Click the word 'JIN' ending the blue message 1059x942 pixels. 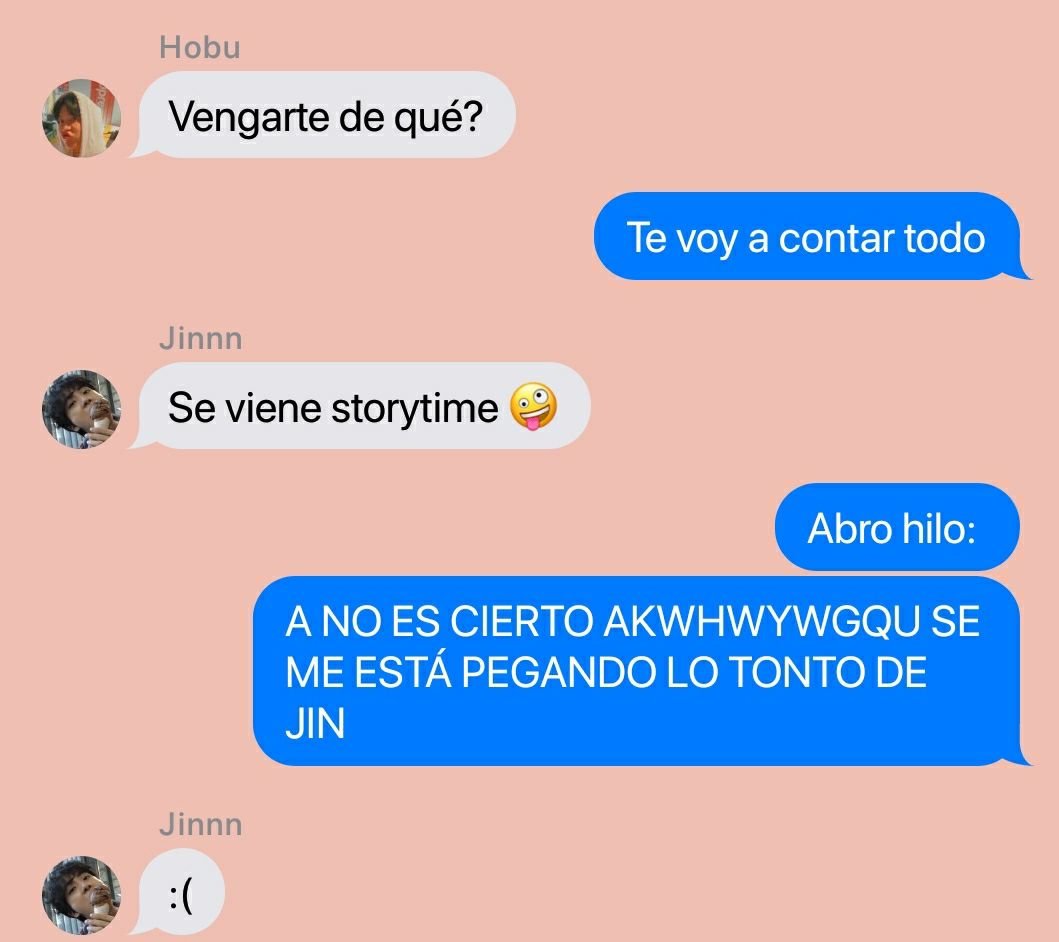[315, 724]
